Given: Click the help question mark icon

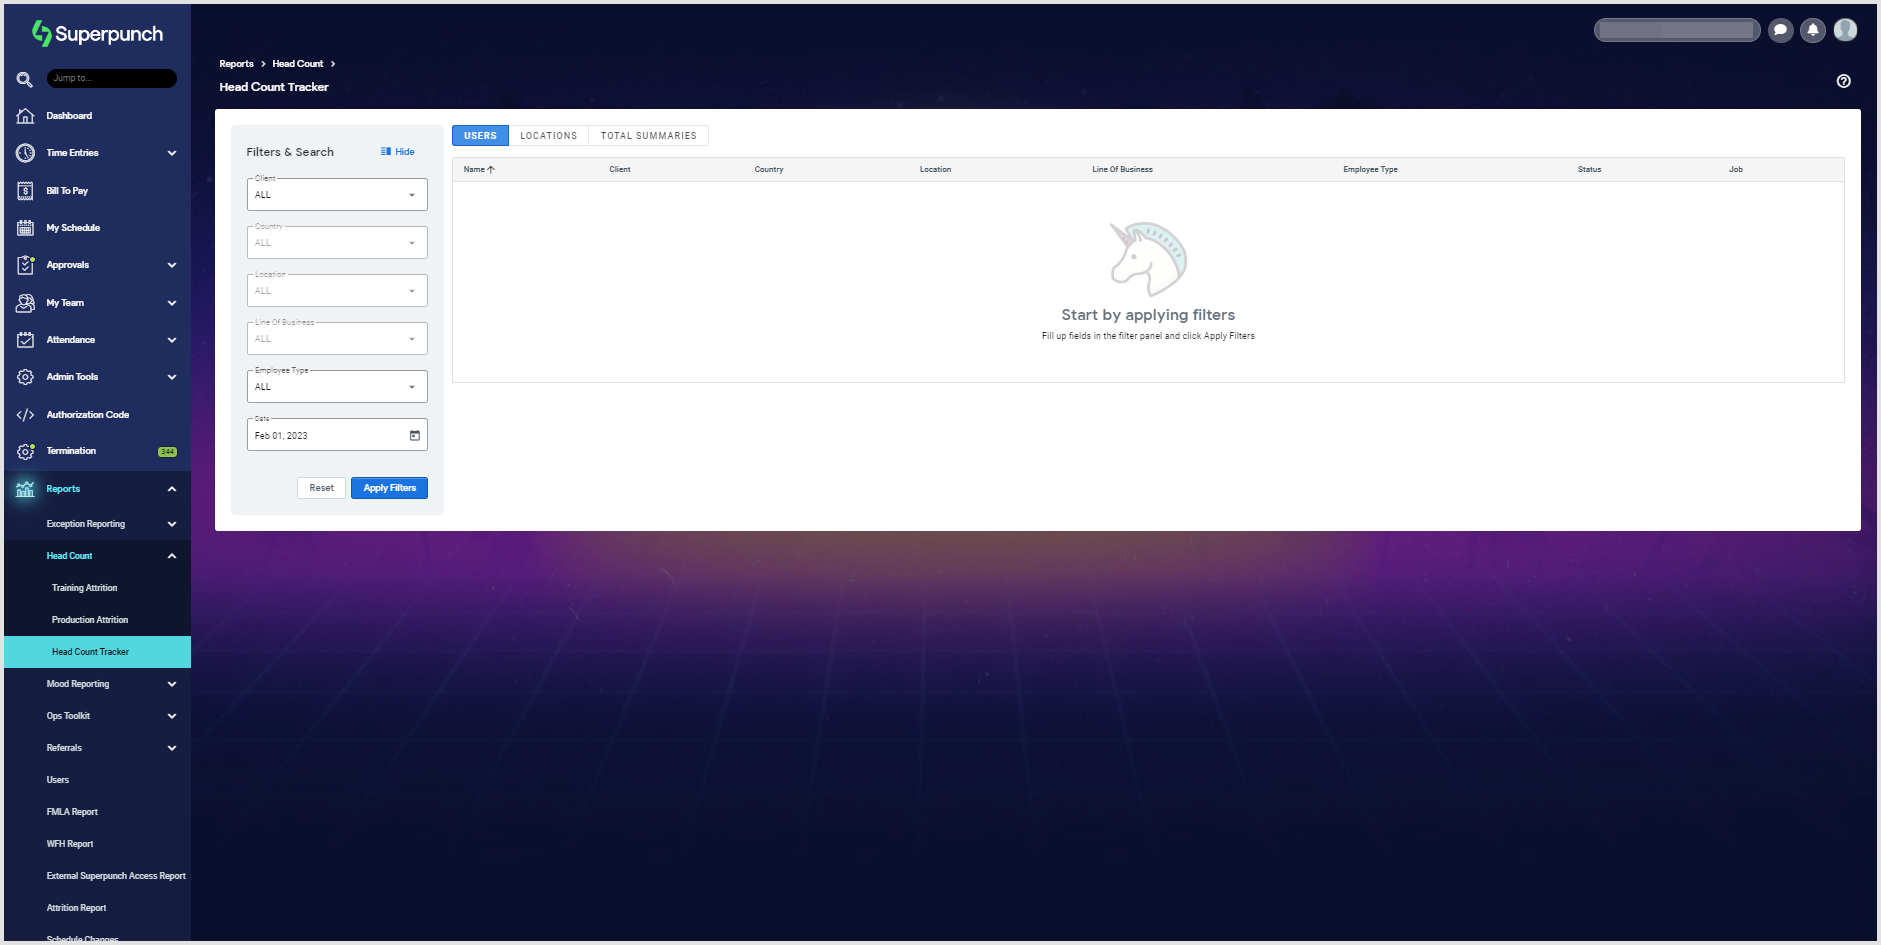Looking at the screenshot, I should click(1845, 81).
